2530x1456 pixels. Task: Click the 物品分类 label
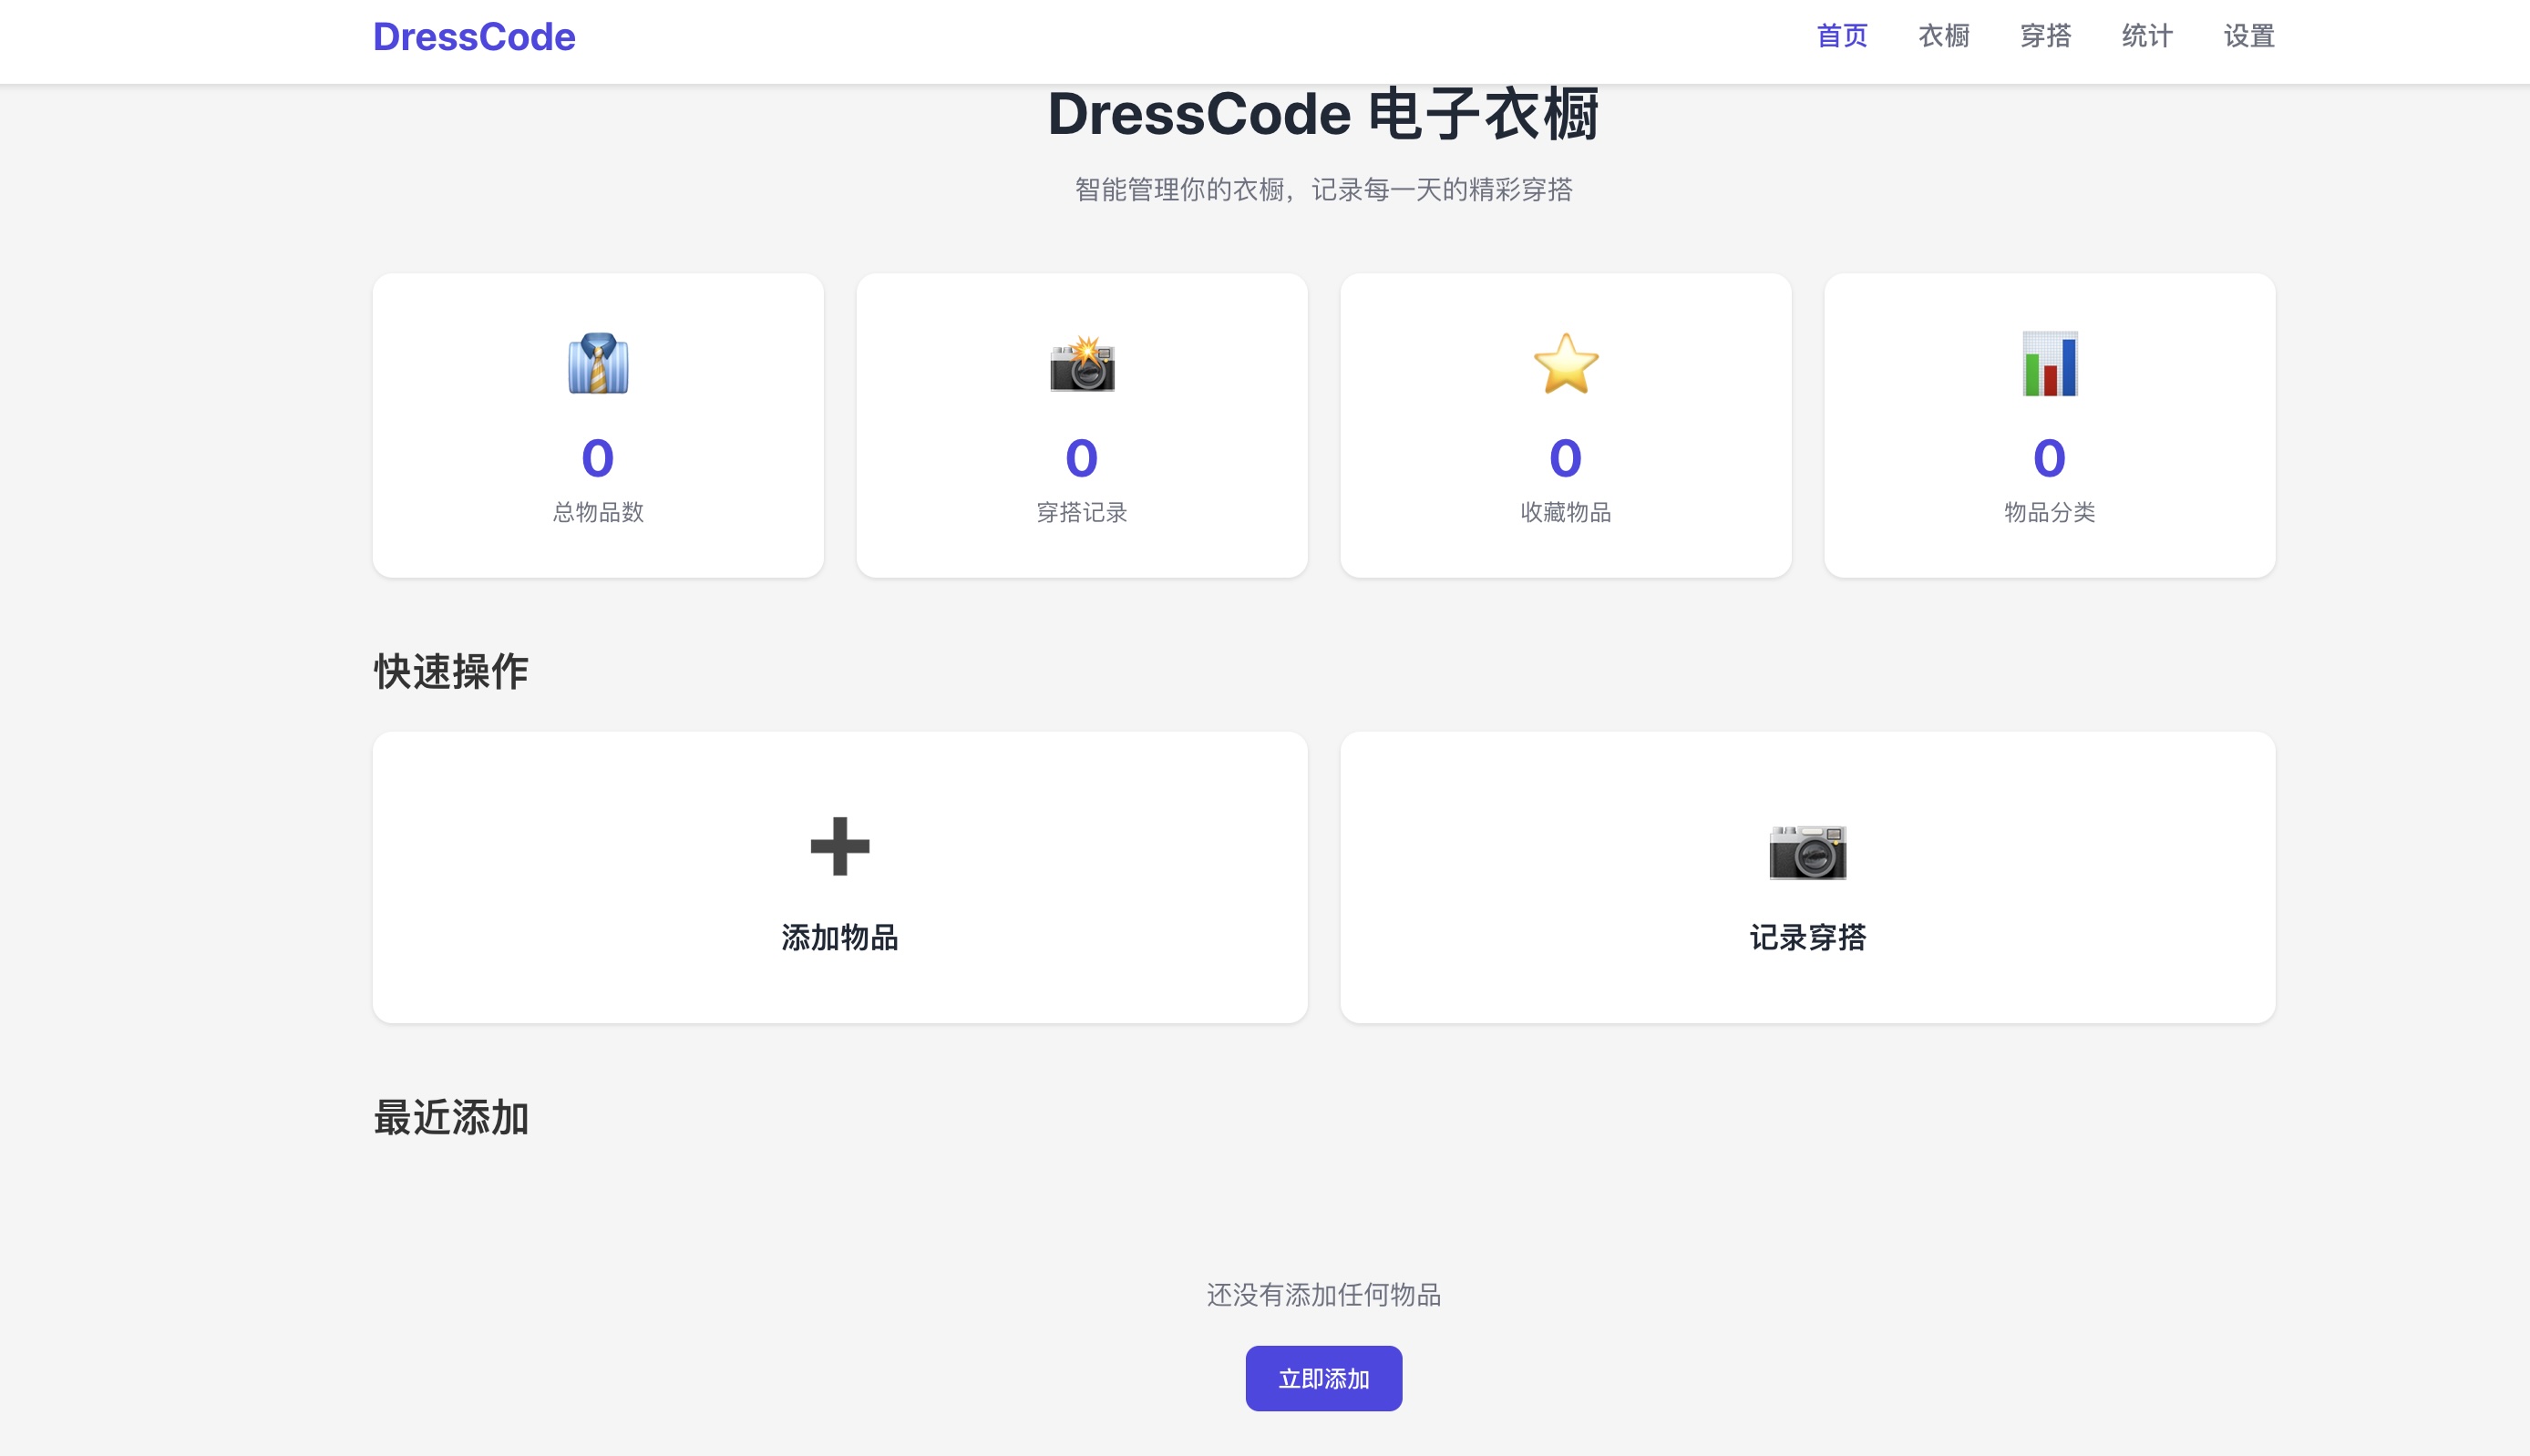pyautogui.click(x=2049, y=512)
